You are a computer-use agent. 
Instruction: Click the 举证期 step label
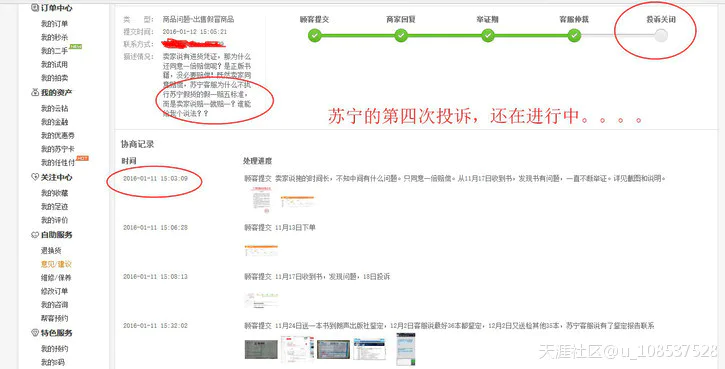(487, 19)
